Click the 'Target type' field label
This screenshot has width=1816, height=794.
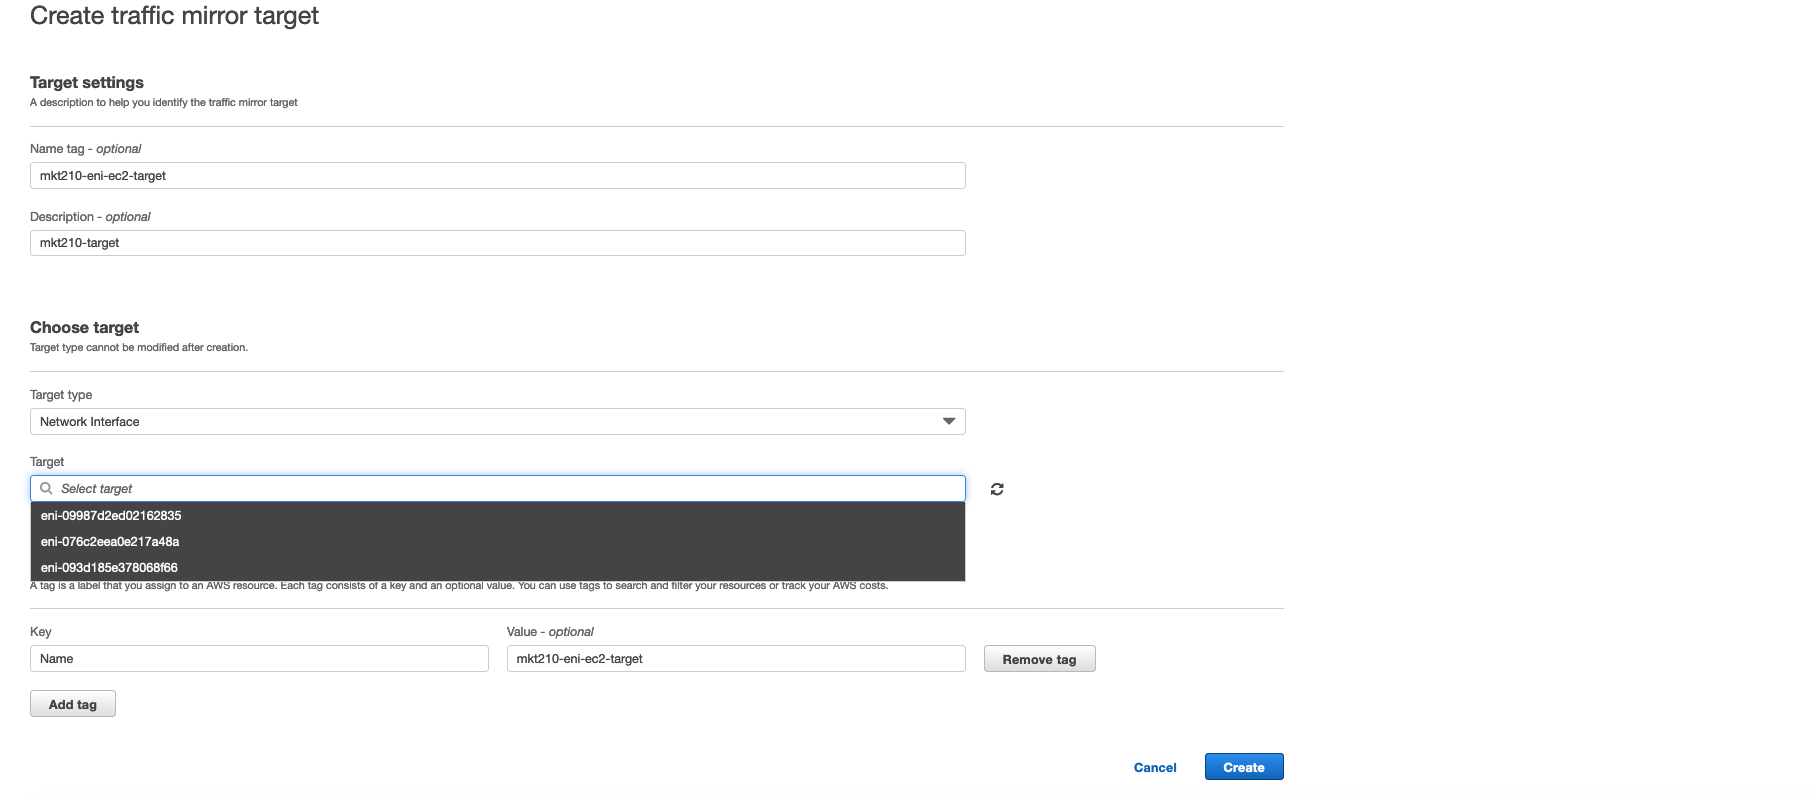click(x=61, y=395)
